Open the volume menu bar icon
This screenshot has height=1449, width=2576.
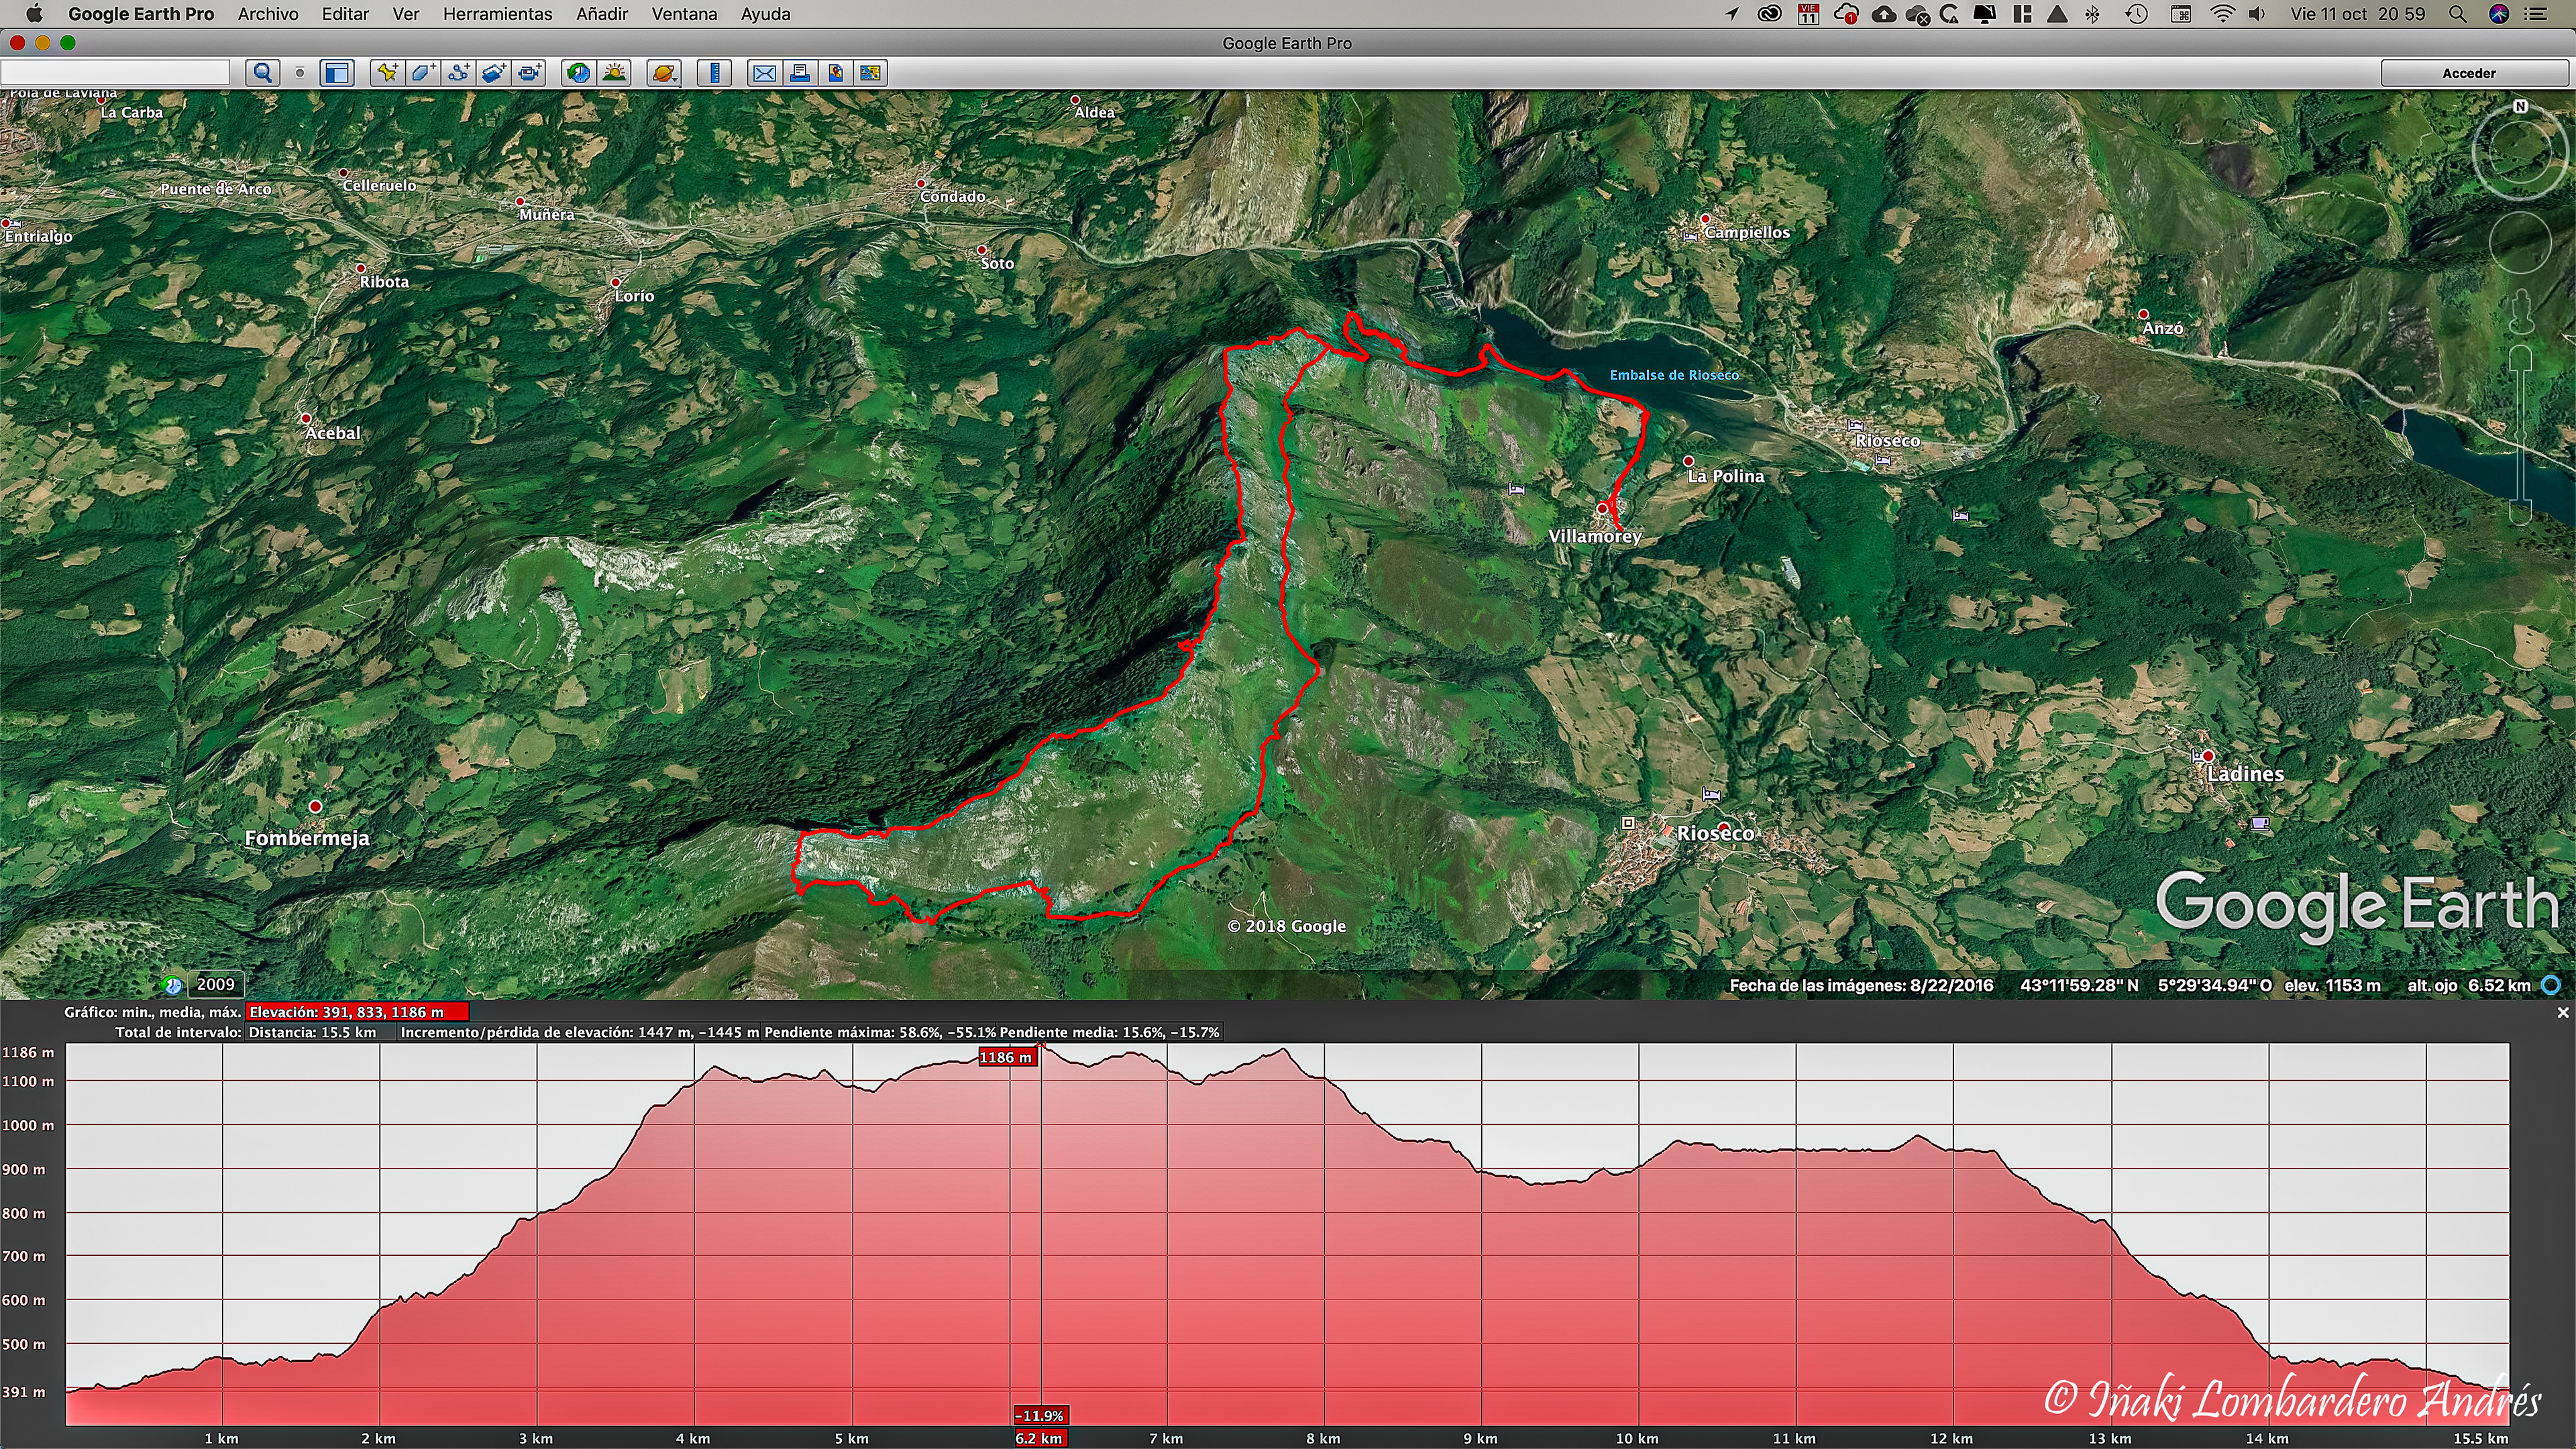point(2257,14)
